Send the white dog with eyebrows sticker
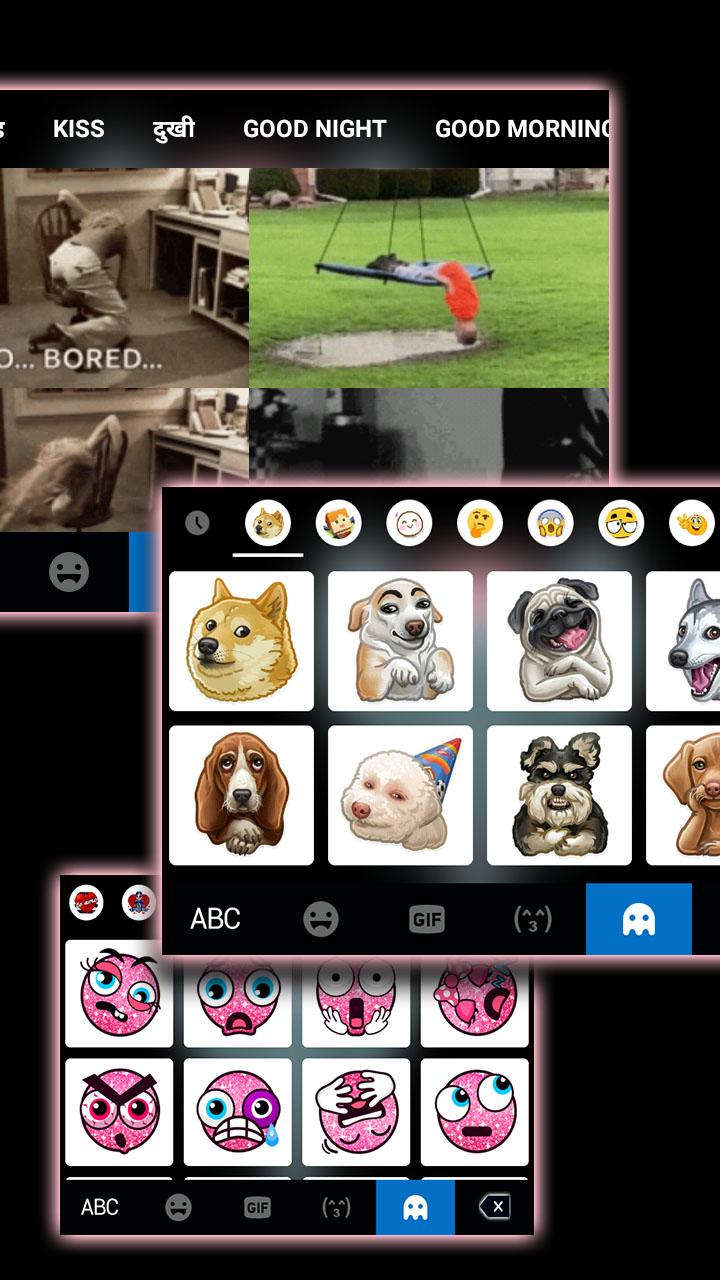Viewport: 720px width, 1280px height. coord(400,641)
